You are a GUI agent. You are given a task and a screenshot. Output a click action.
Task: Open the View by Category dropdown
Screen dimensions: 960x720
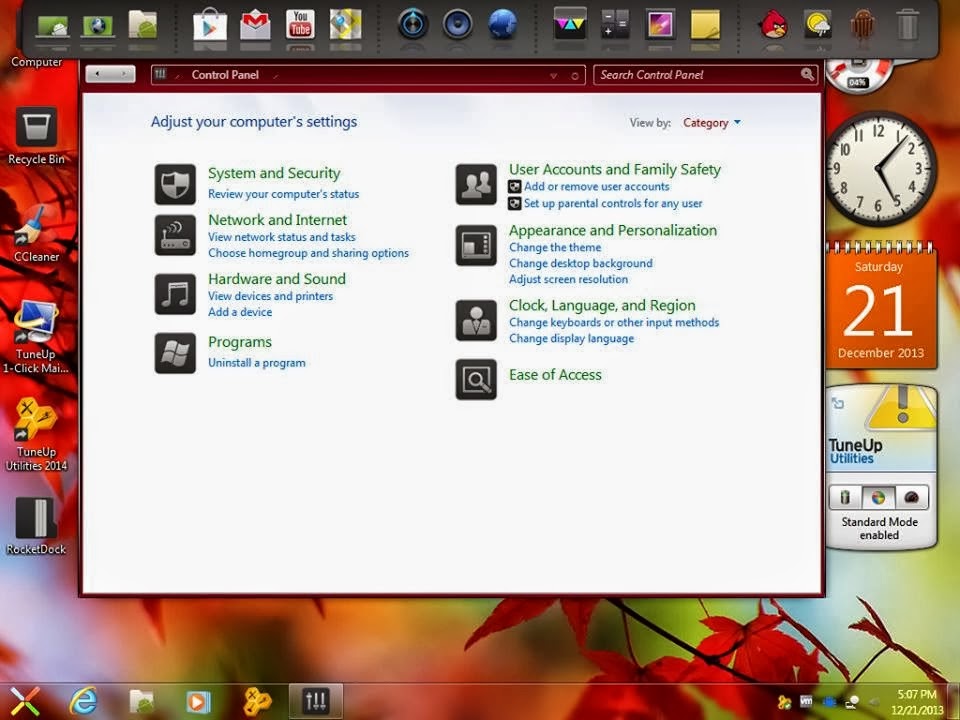click(x=711, y=122)
